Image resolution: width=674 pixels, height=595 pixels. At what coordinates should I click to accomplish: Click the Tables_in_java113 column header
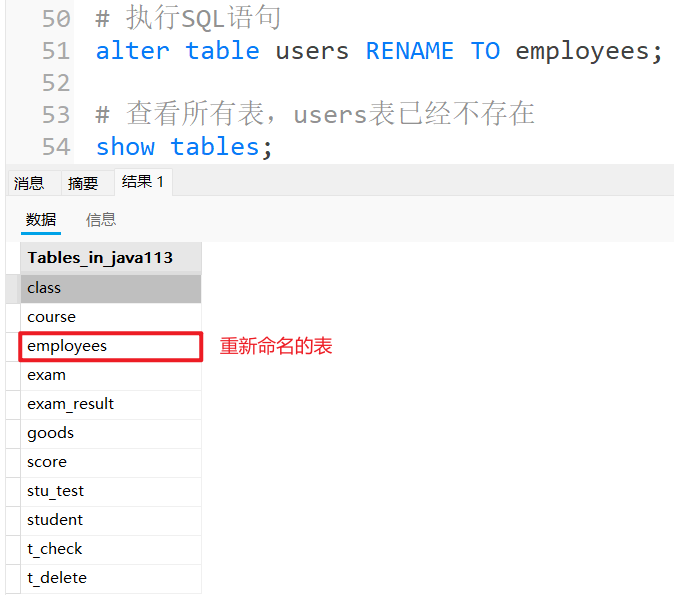[x=111, y=258]
